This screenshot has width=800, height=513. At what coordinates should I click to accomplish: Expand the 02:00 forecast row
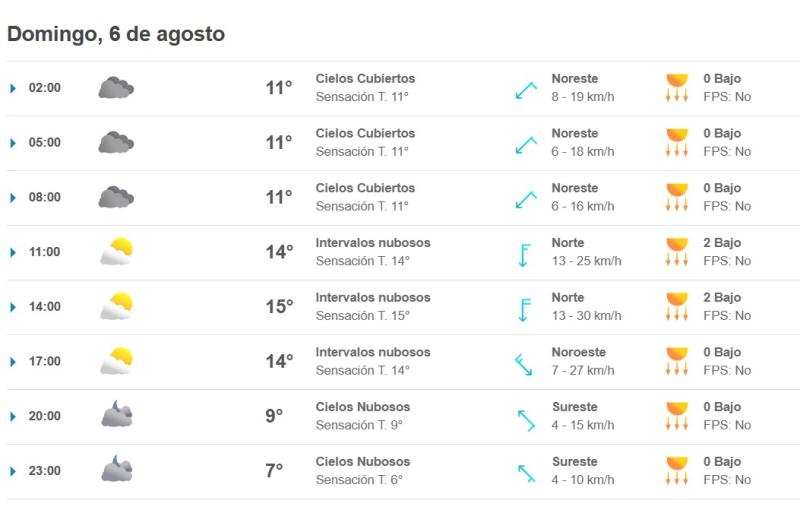click(13, 88)
